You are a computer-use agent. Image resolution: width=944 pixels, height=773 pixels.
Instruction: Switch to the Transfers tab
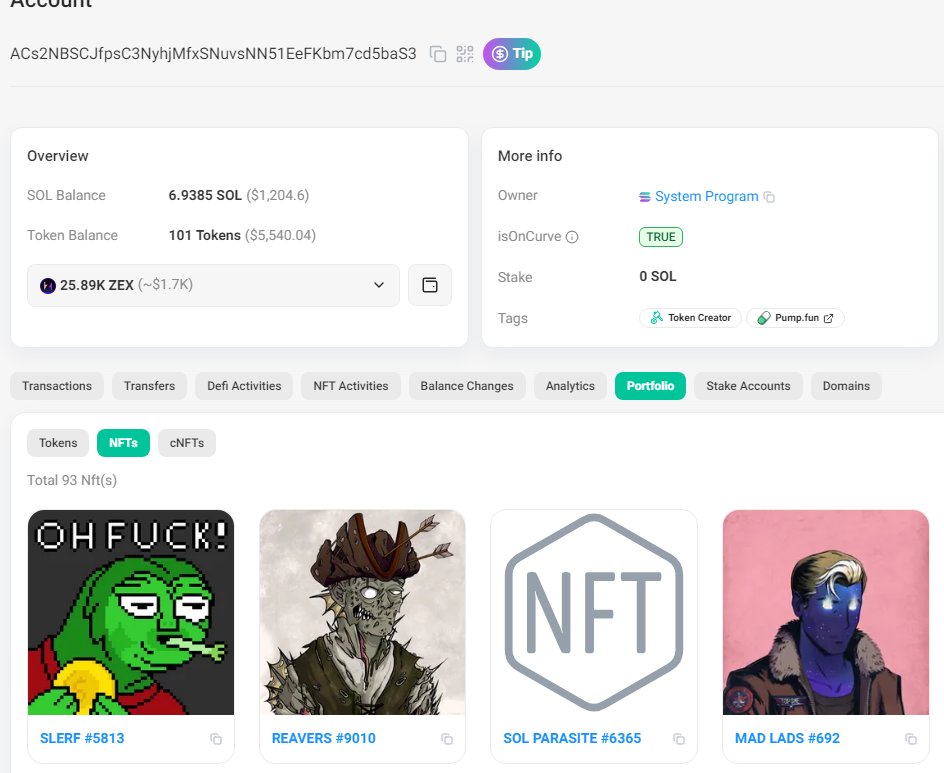click(x=149, y=386)
